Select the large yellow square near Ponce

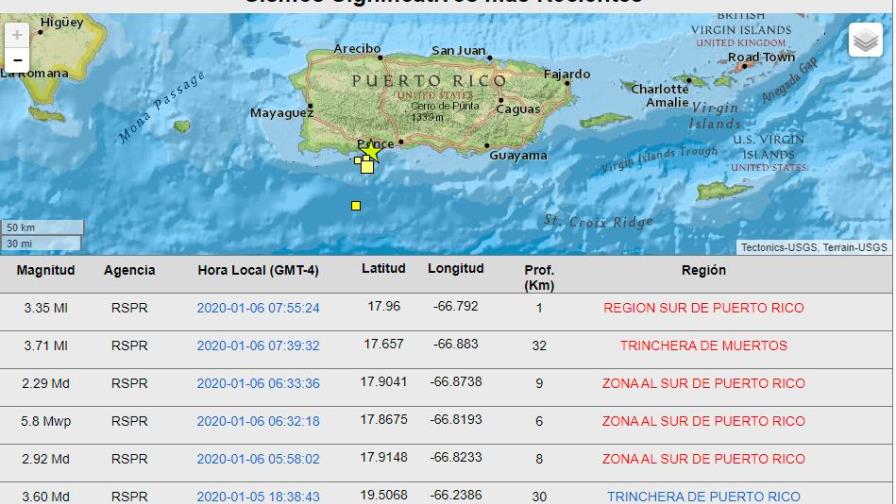367,167
